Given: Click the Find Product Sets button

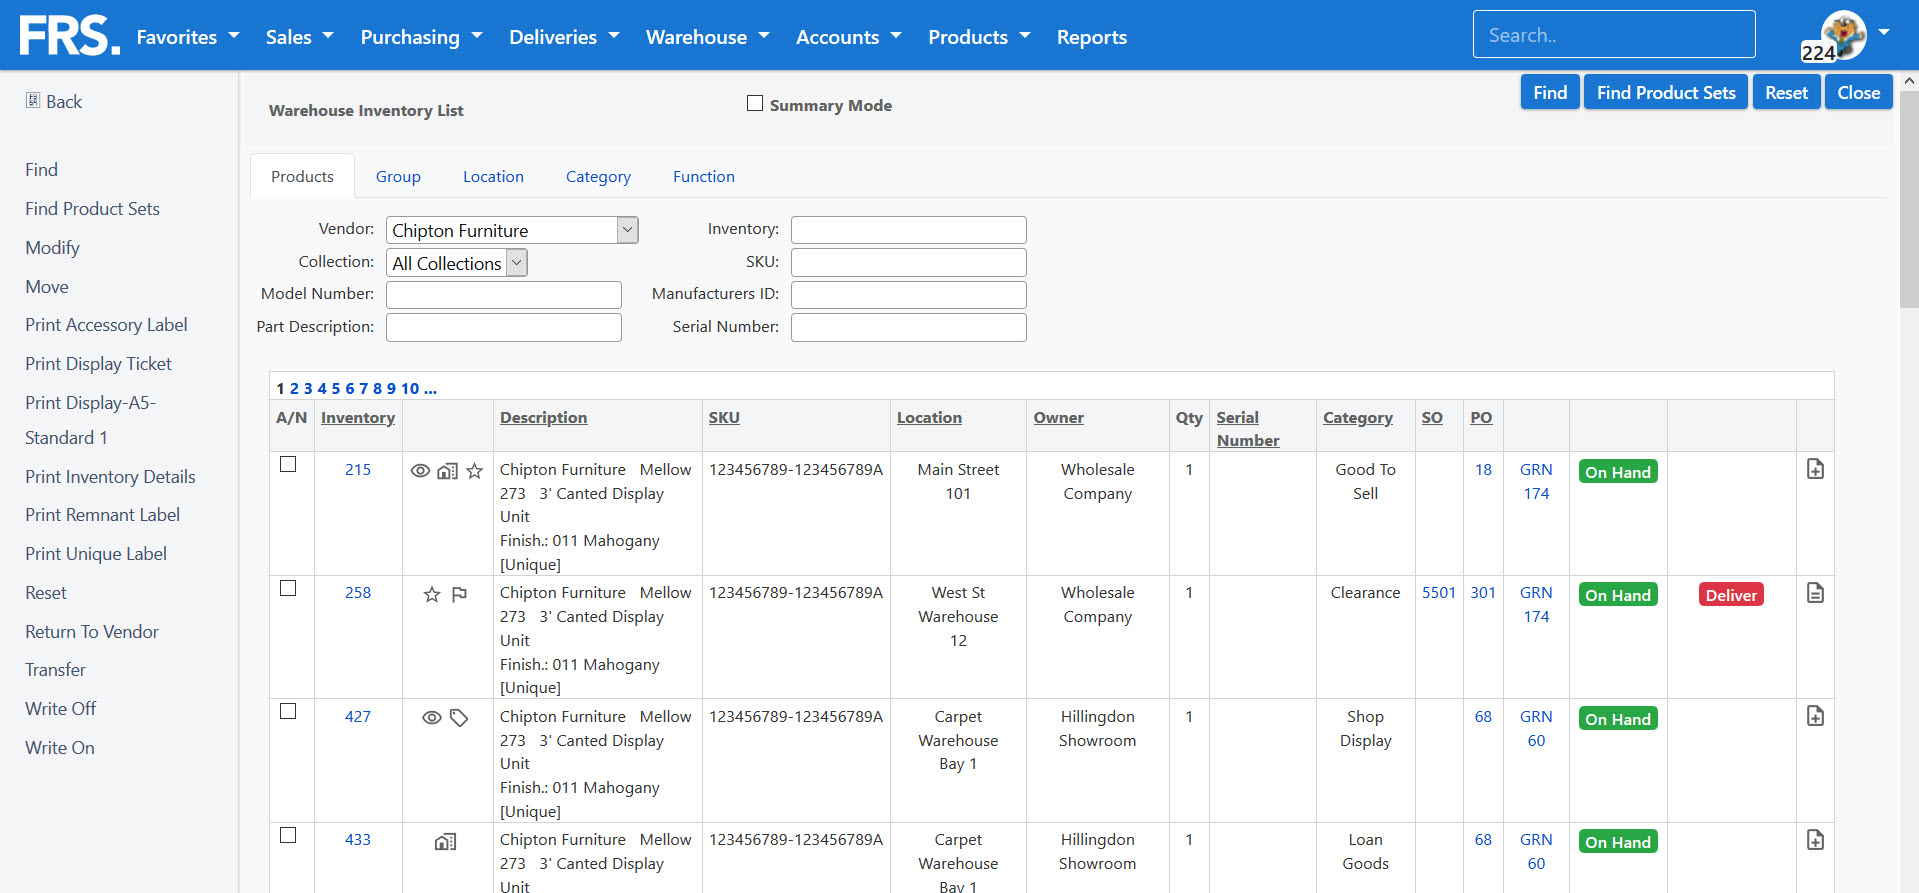Looking at the screenshot, I should 1666,92.
